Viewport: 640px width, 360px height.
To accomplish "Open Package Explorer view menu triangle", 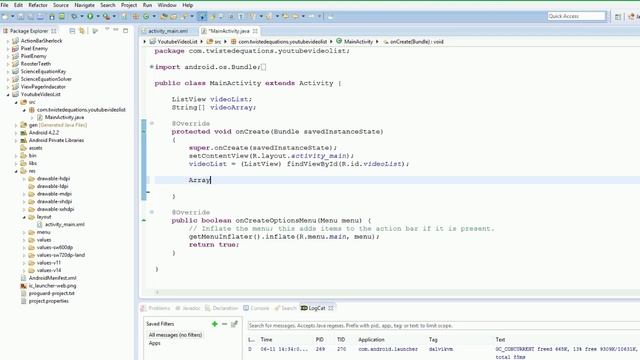I will 107,30.
